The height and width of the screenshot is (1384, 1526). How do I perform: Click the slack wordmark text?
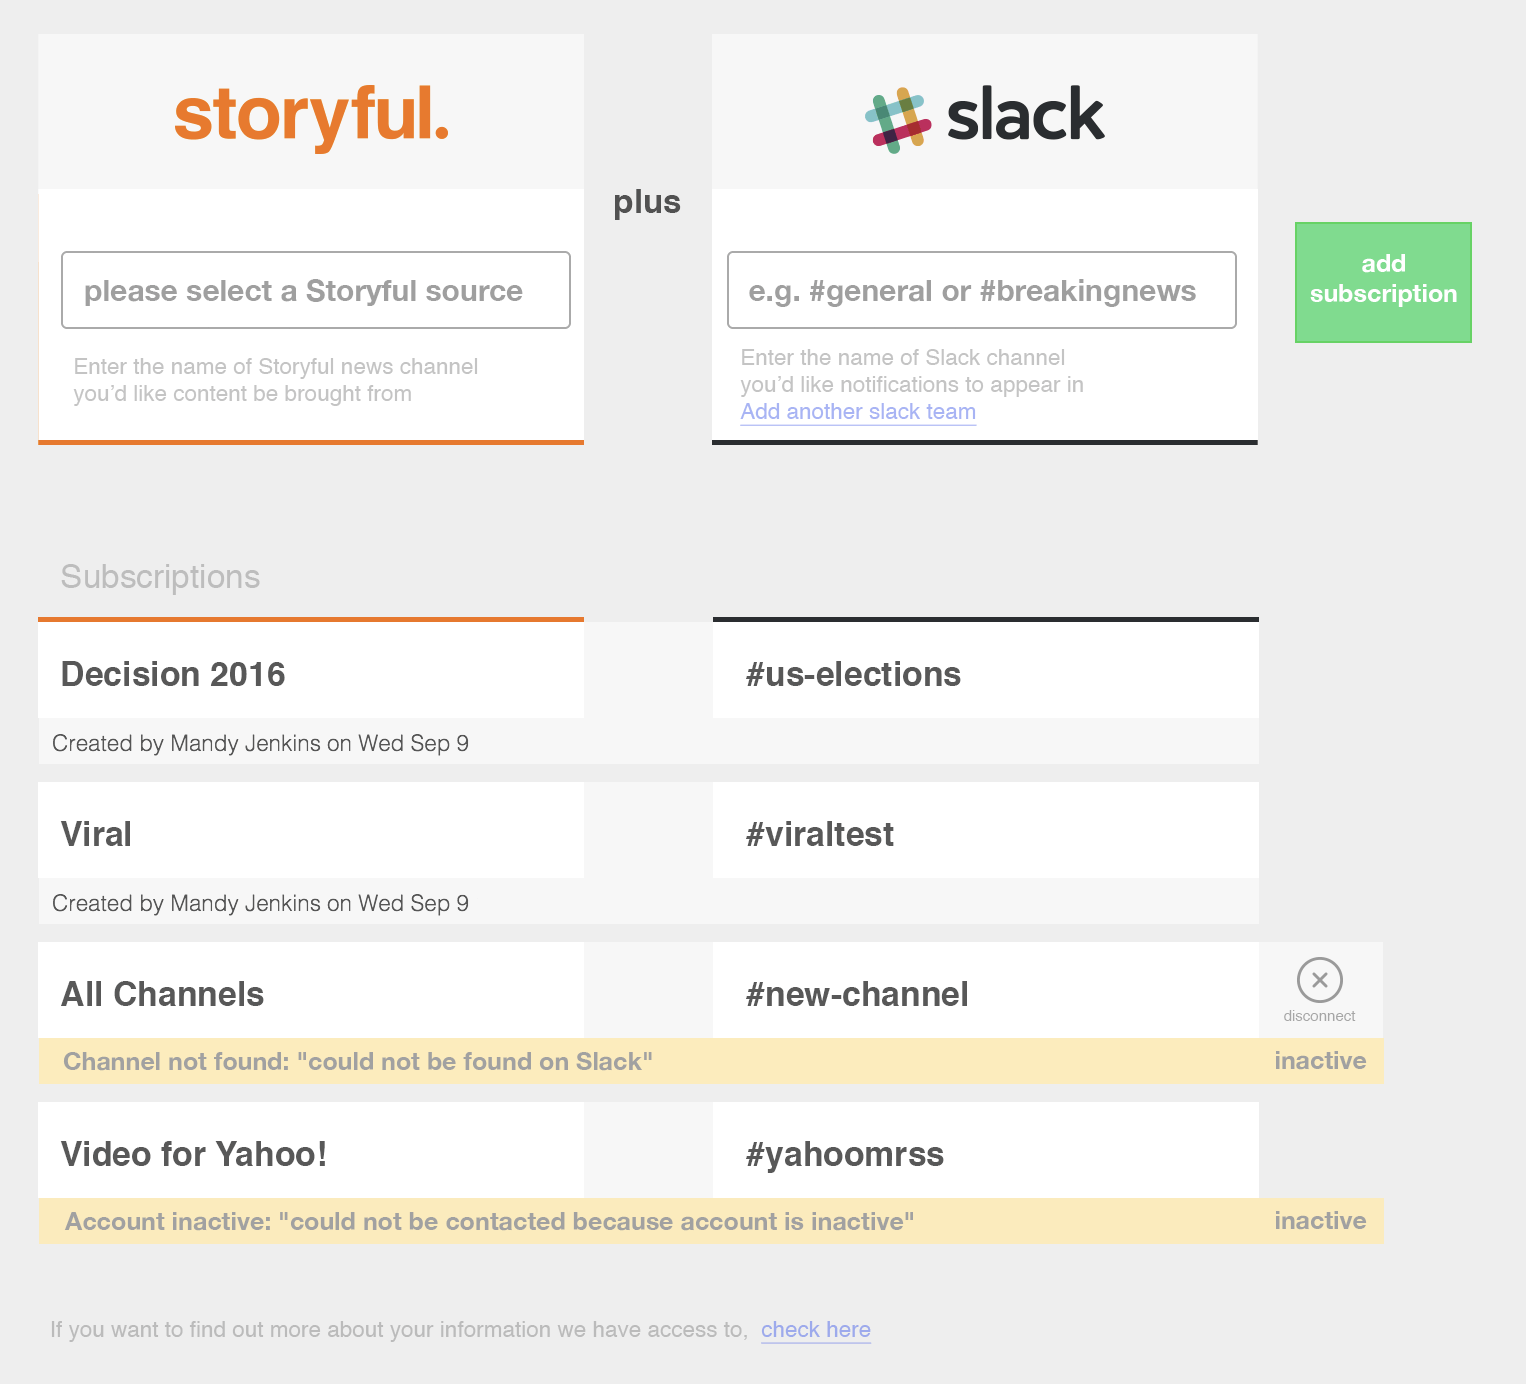point(1025,115)
